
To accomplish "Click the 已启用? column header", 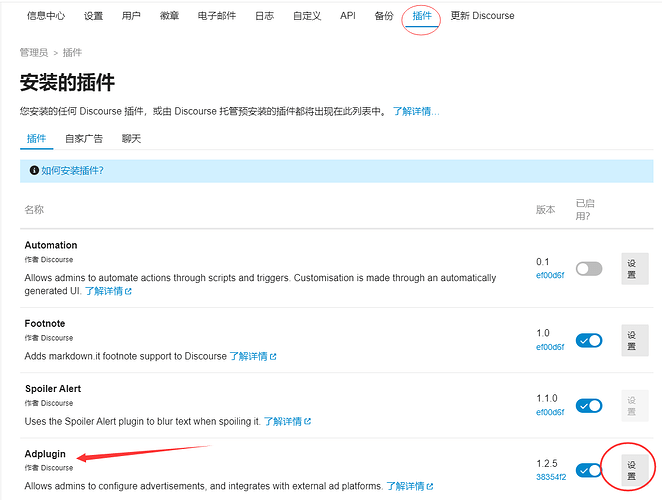I will (585, 209).
